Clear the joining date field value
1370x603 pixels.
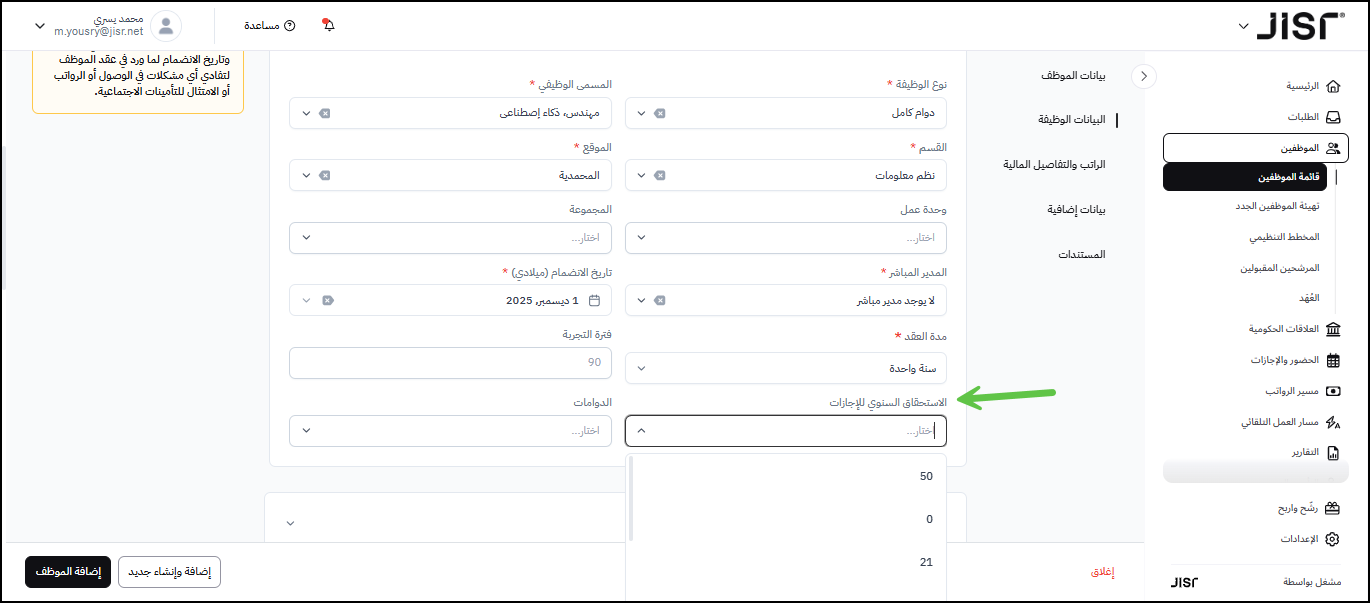328,300
